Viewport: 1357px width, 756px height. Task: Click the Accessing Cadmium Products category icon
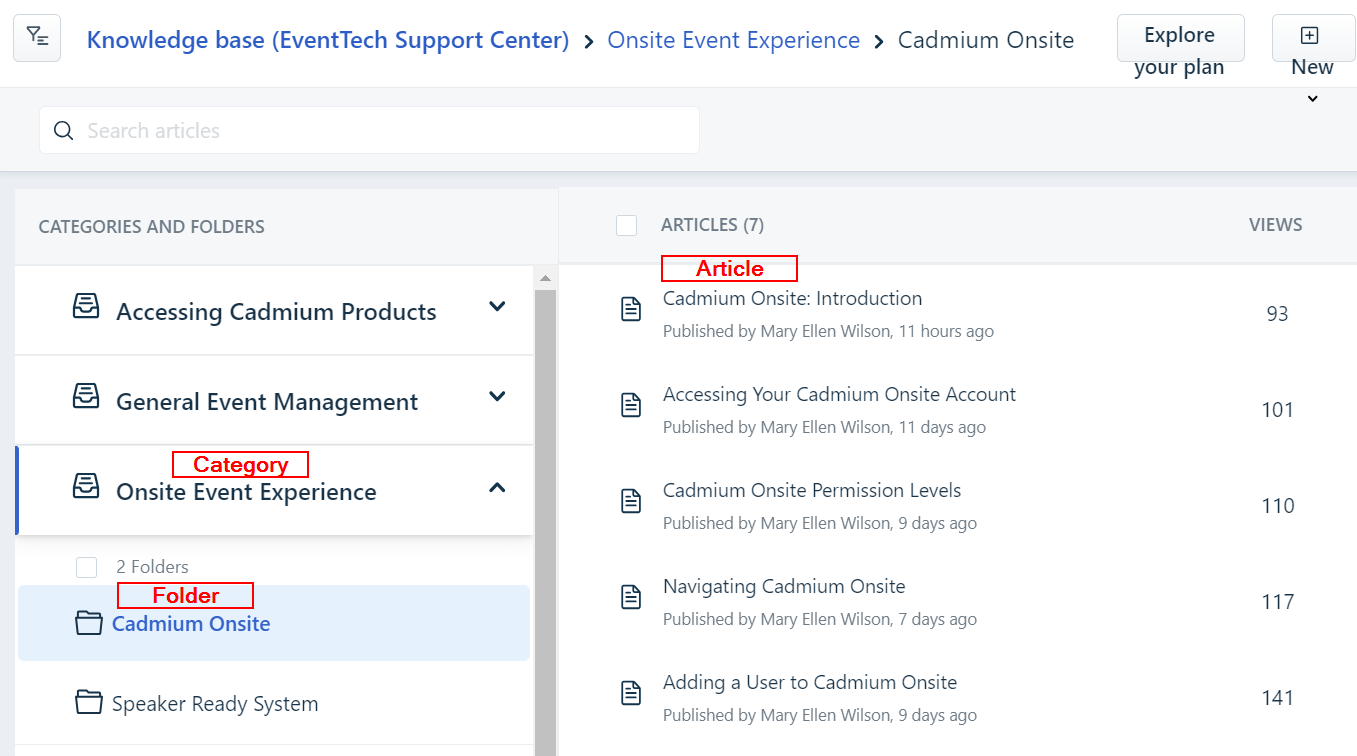86,306
